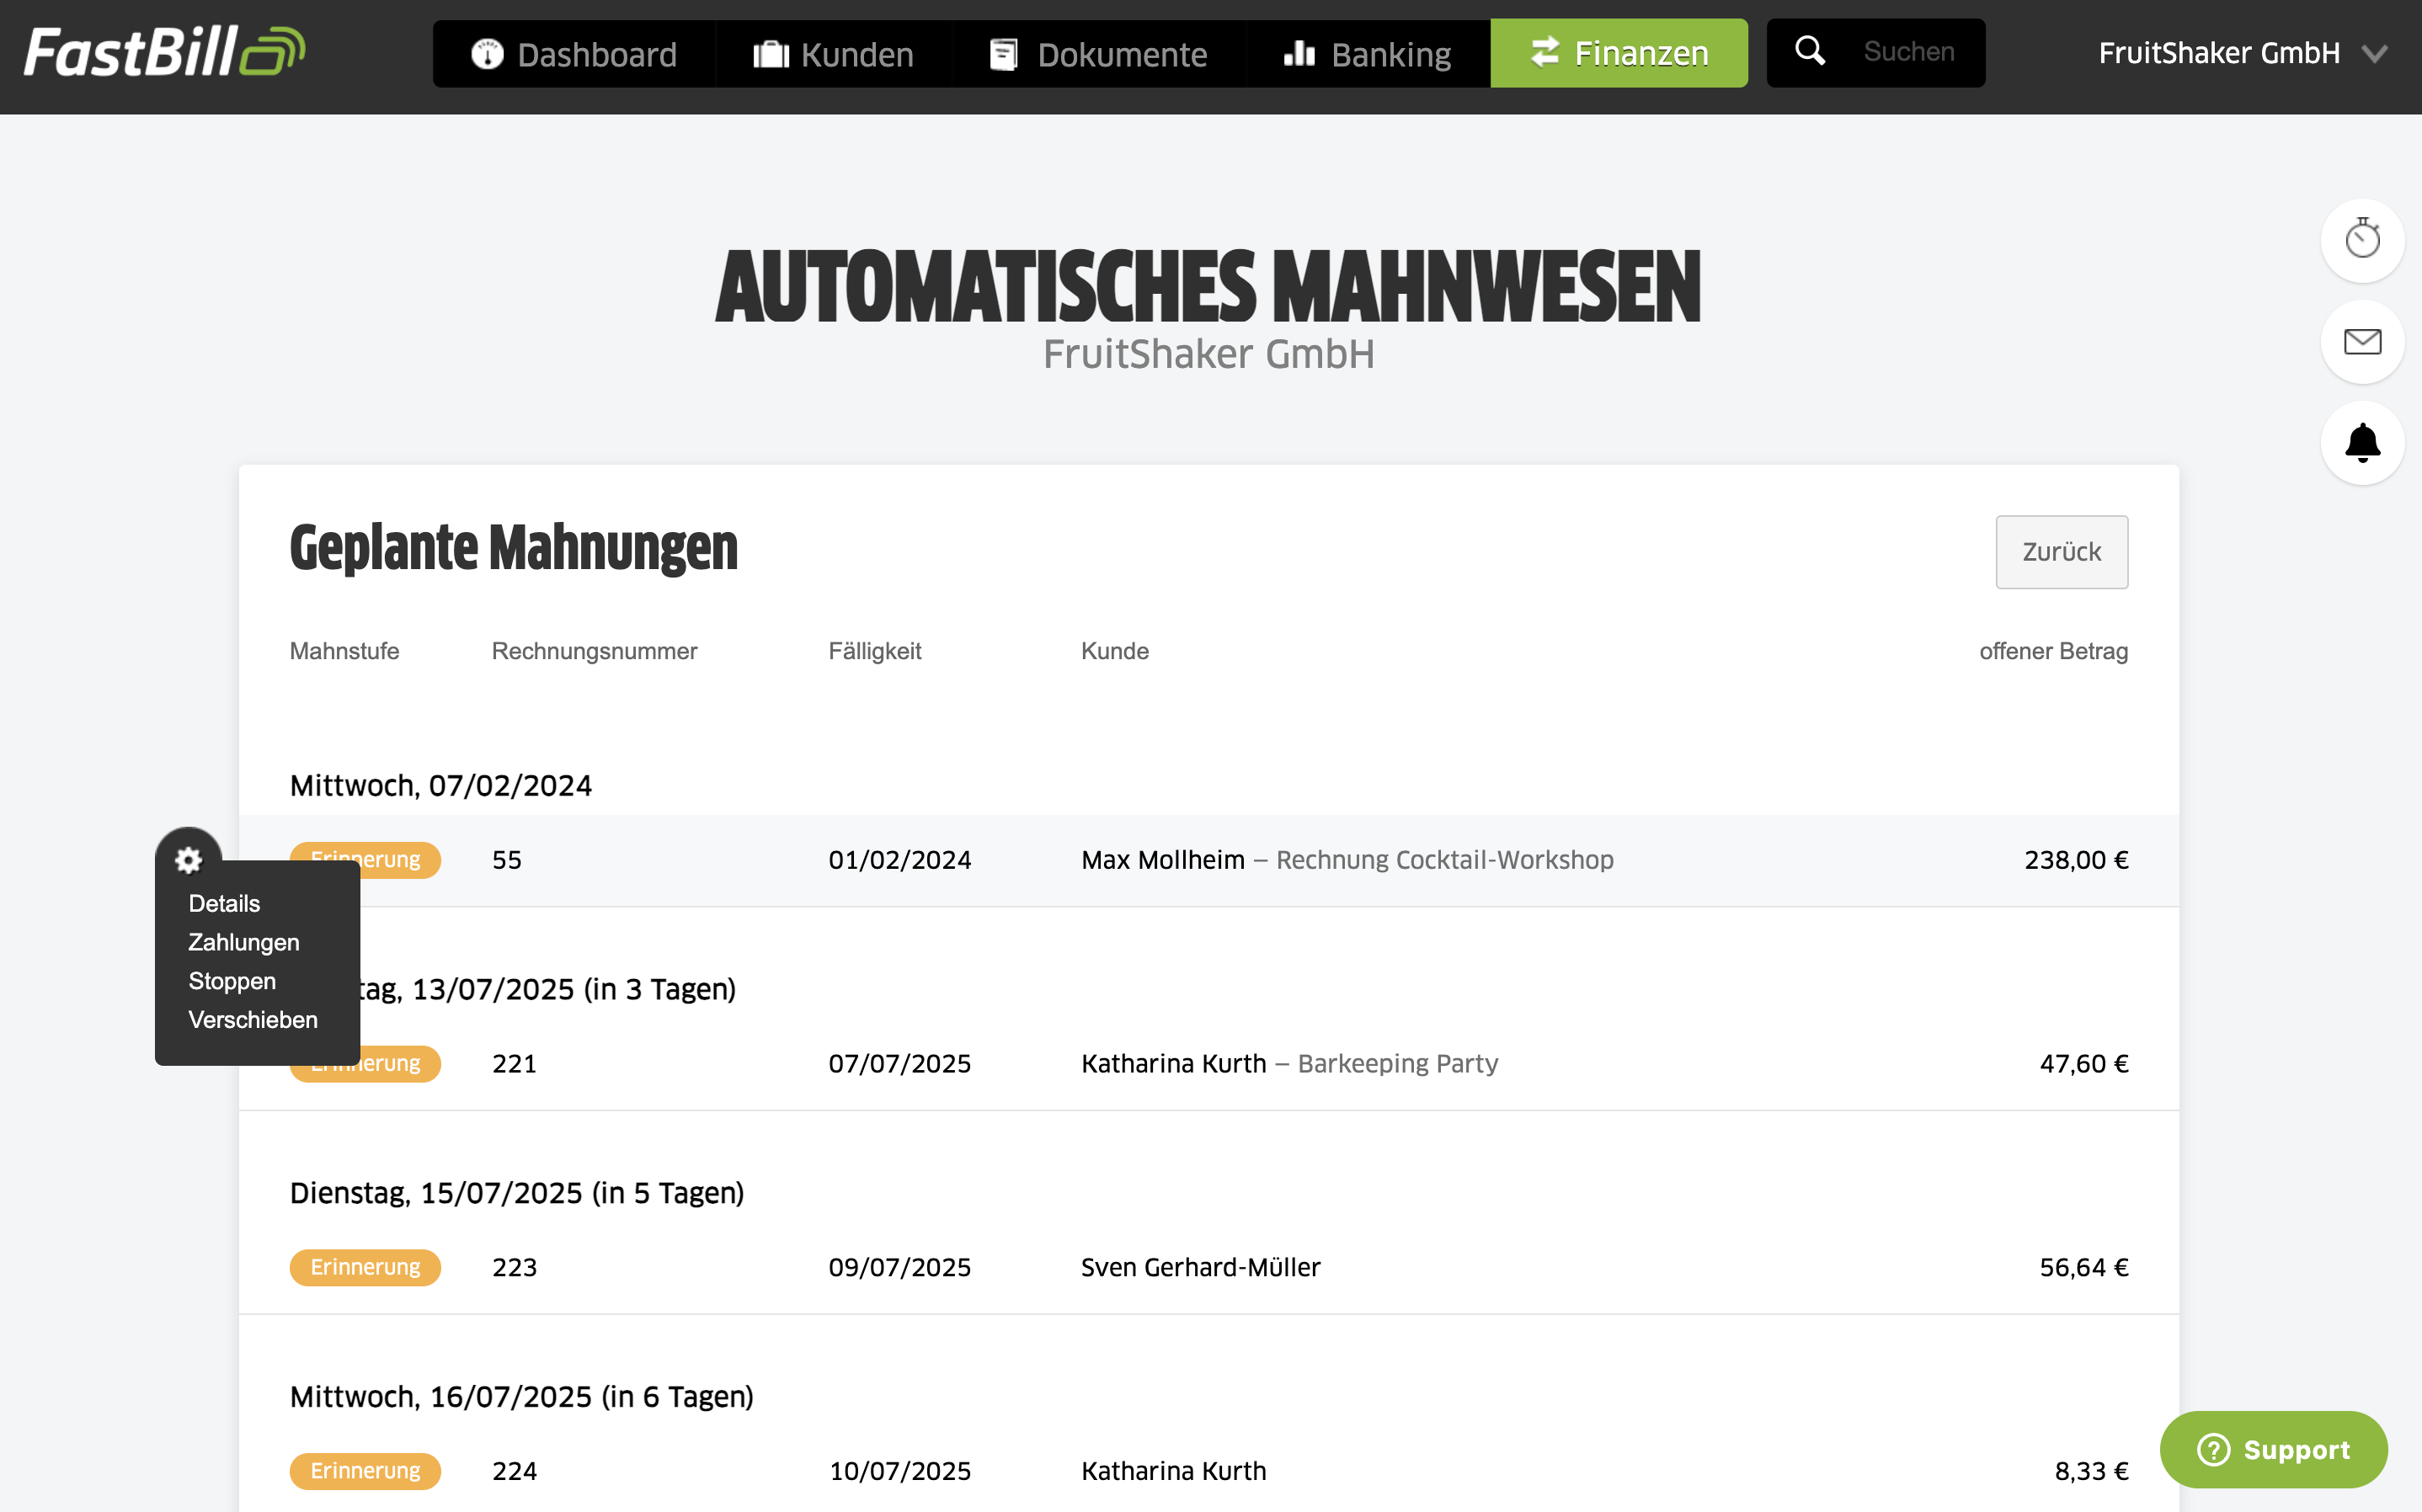The width and height of the screenshot is (2422, 1512).
Task: Click due date 01/02/2024
Action: [899, 860]
